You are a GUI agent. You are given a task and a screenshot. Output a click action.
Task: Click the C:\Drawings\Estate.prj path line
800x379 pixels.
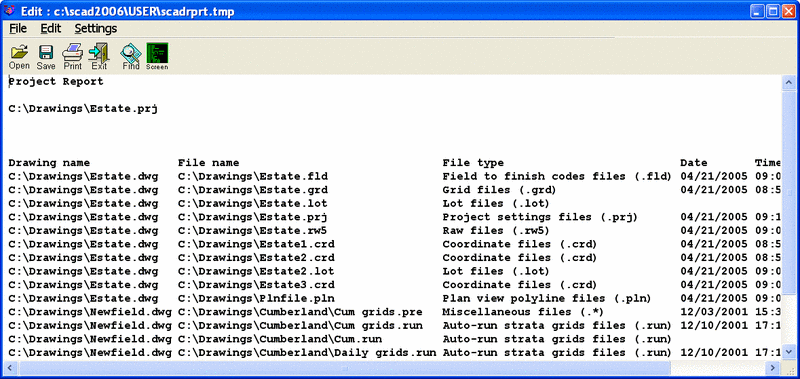[x=83, y=109]
